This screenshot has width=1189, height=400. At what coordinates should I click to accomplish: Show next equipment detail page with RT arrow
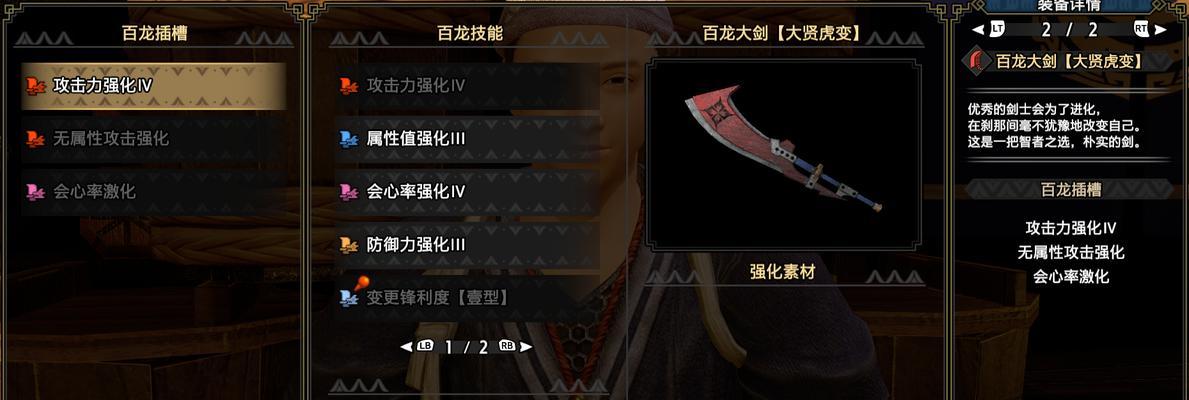1150,30
